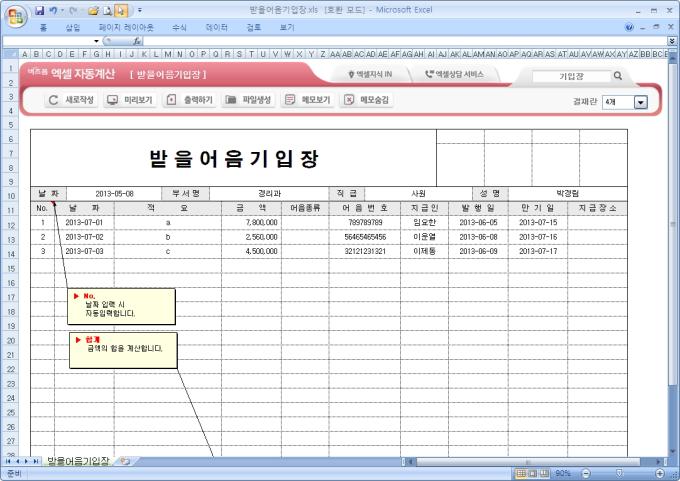Click the insert function fx icon
This screenshot has height=481, width=680.
[x=137, y=41]
